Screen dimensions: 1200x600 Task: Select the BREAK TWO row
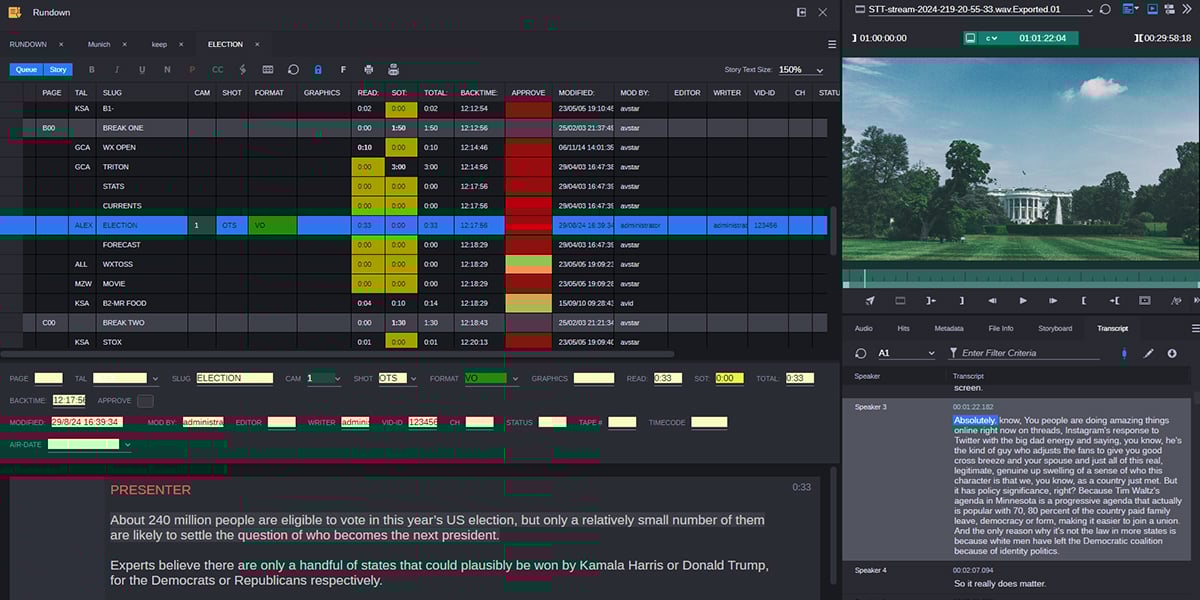414,323
